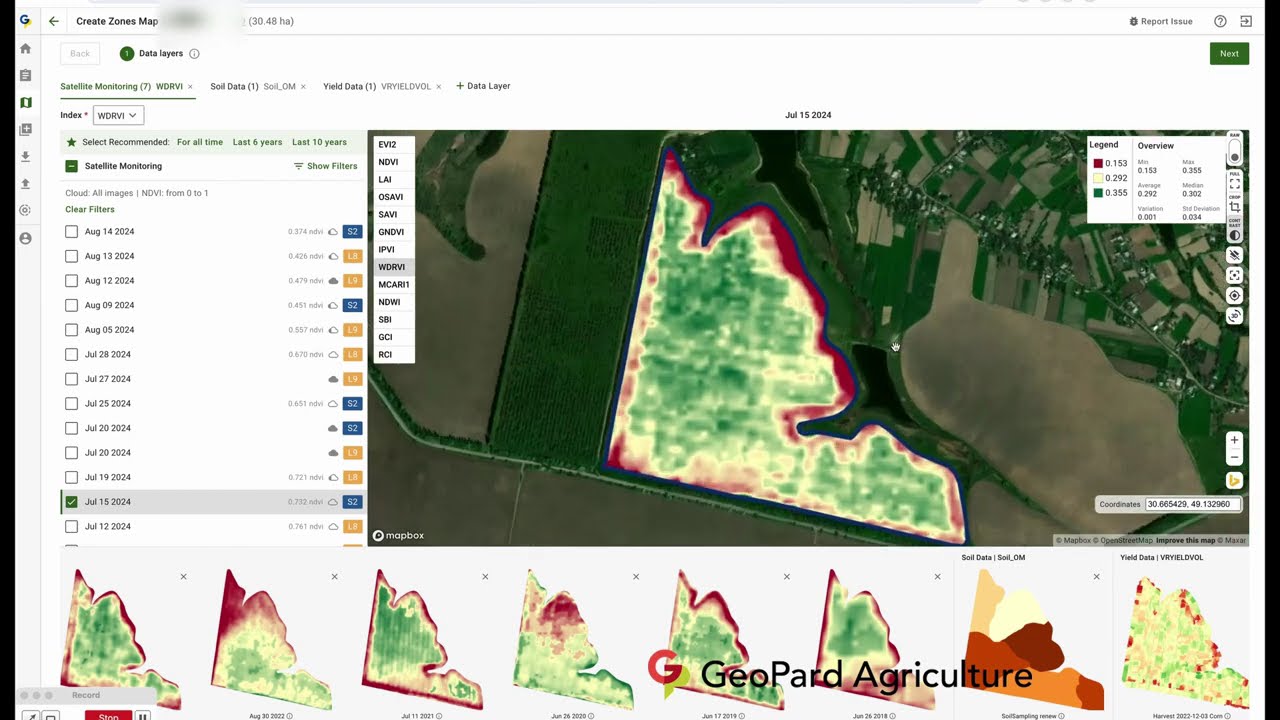Select the Aug 30 2022 thumbnail

(x=271, y=639)
